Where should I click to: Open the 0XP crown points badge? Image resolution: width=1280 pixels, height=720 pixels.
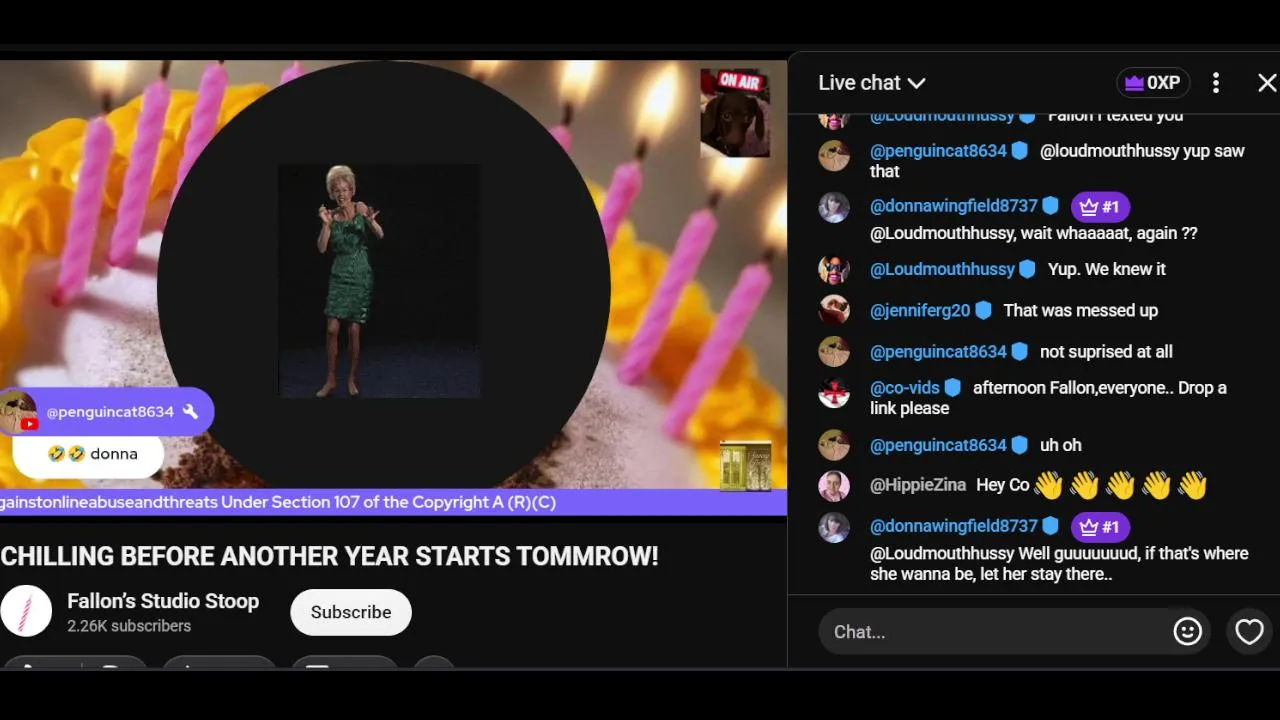(1153, 83)
